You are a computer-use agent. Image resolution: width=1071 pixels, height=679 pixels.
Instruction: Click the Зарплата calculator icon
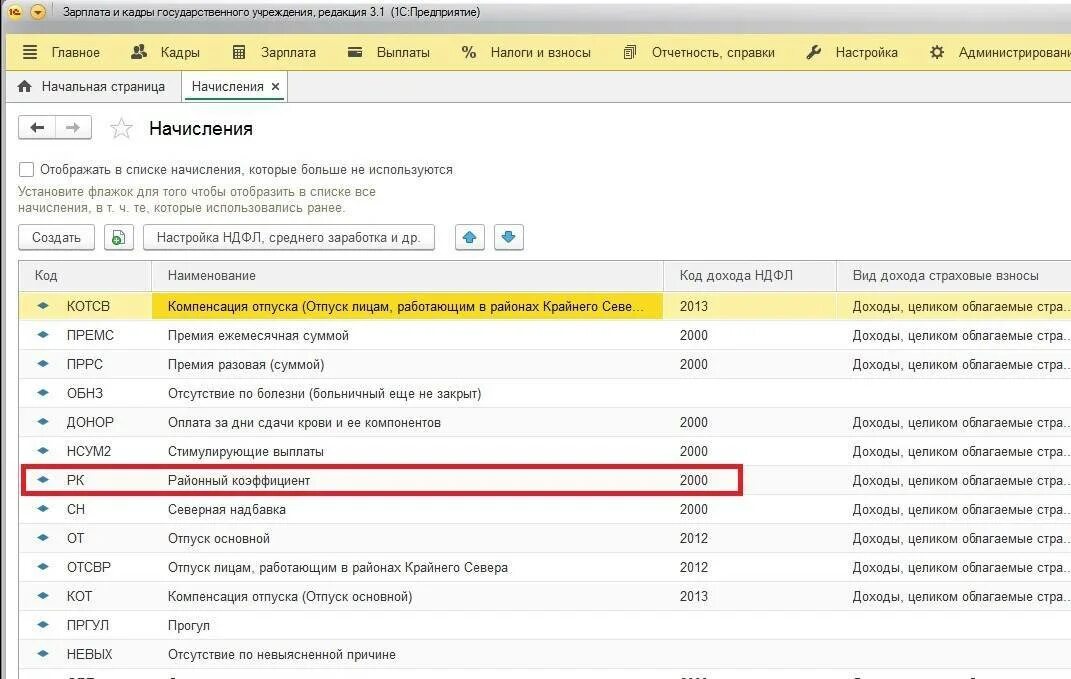coord(239,53)
